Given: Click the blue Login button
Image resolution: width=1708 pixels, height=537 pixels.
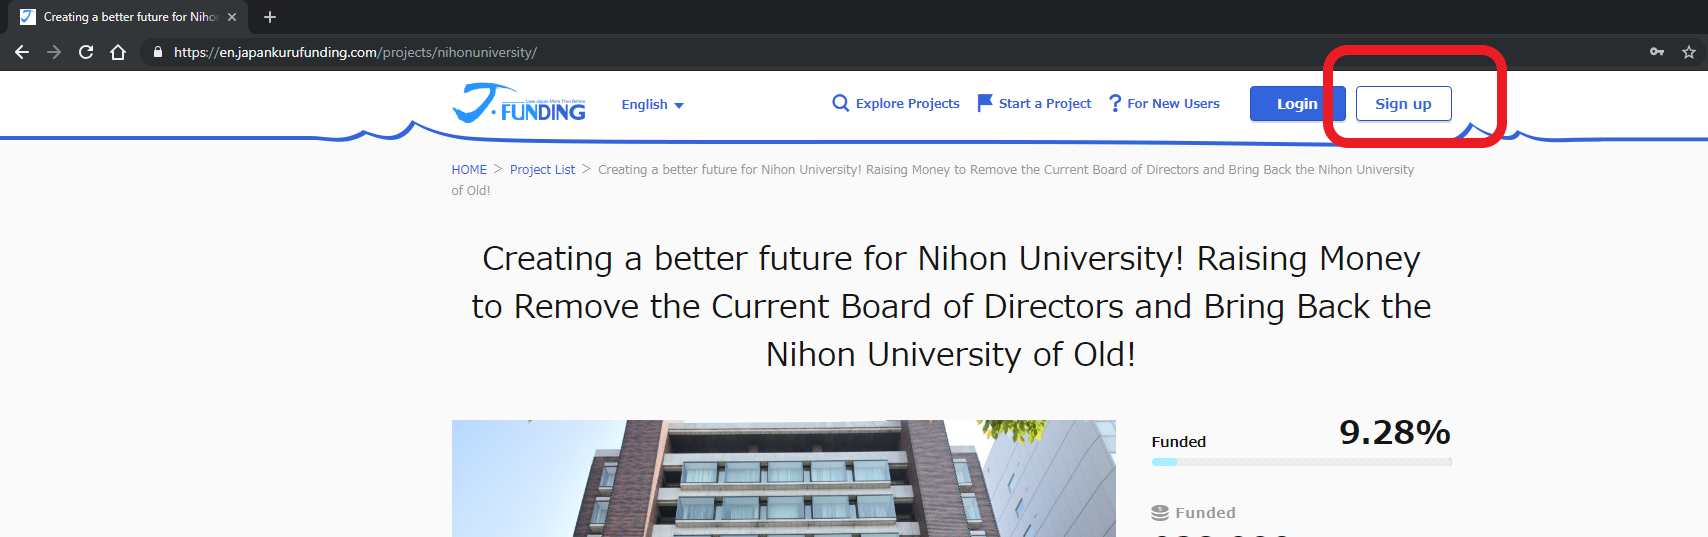Looking at the screenshot, I should tap(1297, 103).
